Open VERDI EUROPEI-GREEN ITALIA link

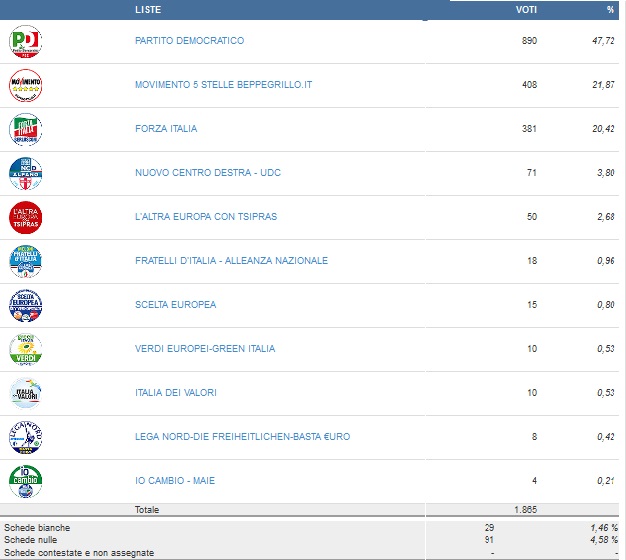pyautogui.click(x=205, y=348)
